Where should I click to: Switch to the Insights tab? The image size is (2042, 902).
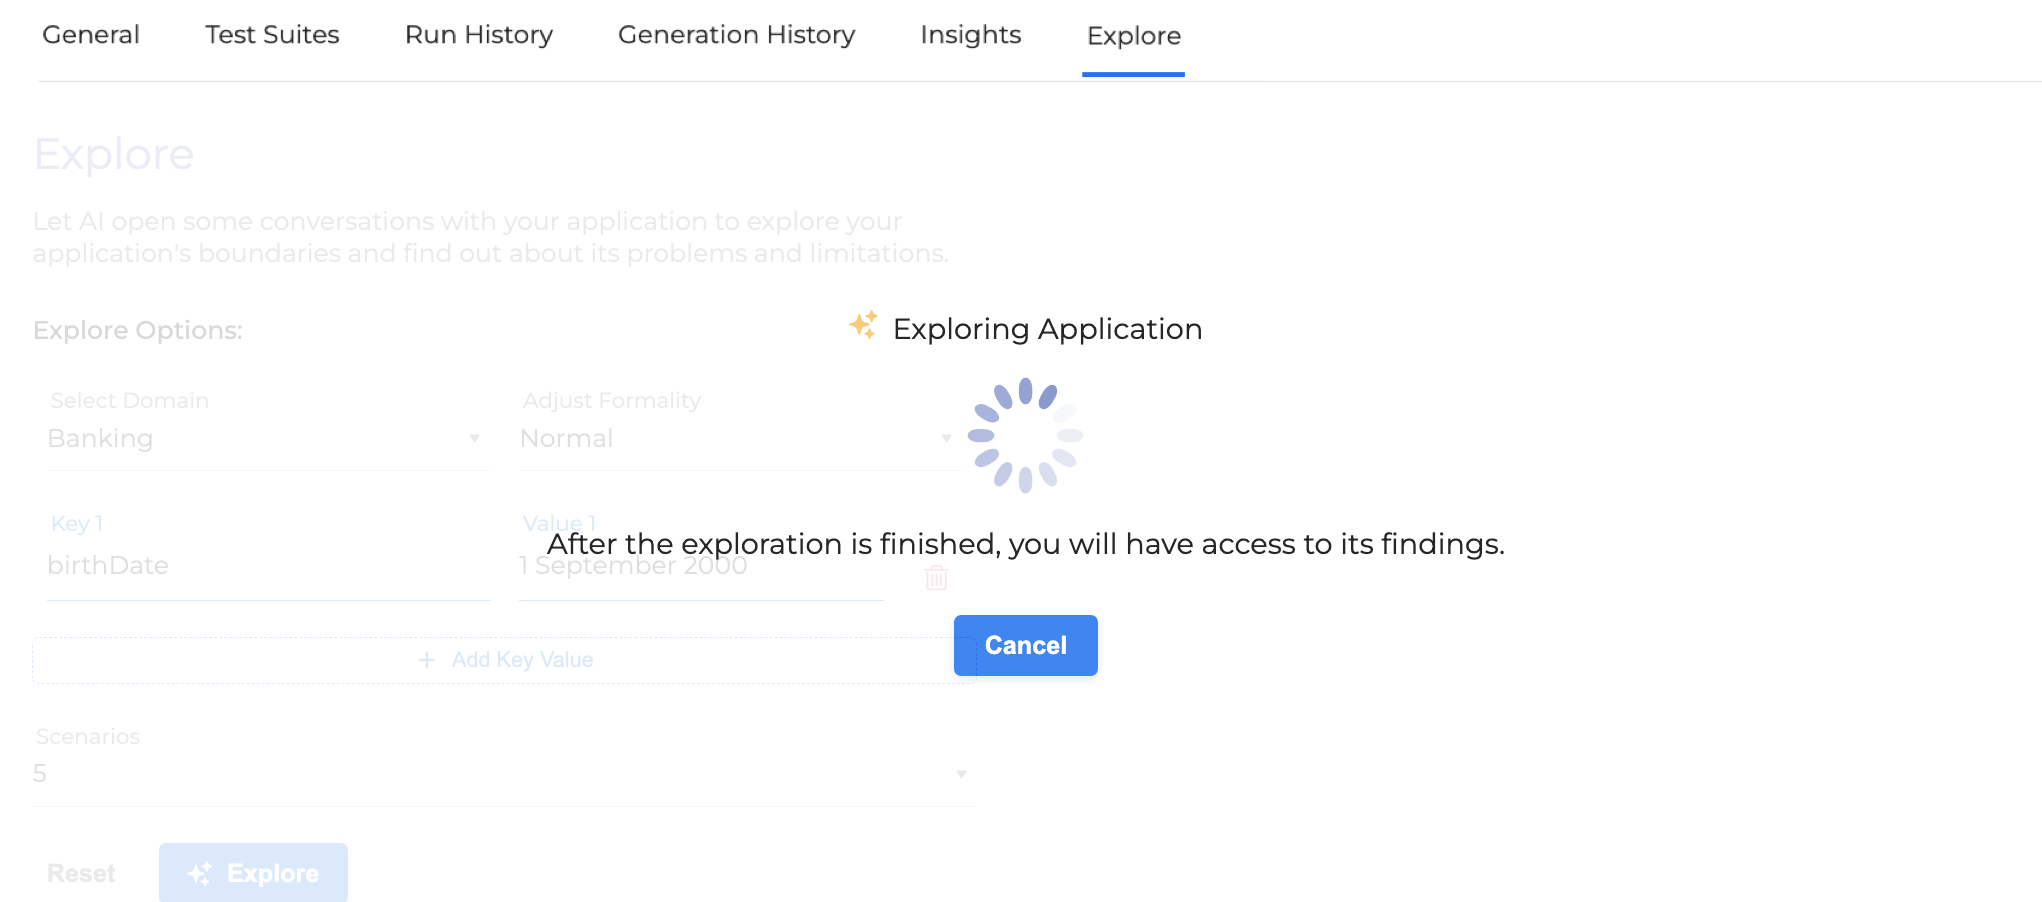tap(969, 35)
